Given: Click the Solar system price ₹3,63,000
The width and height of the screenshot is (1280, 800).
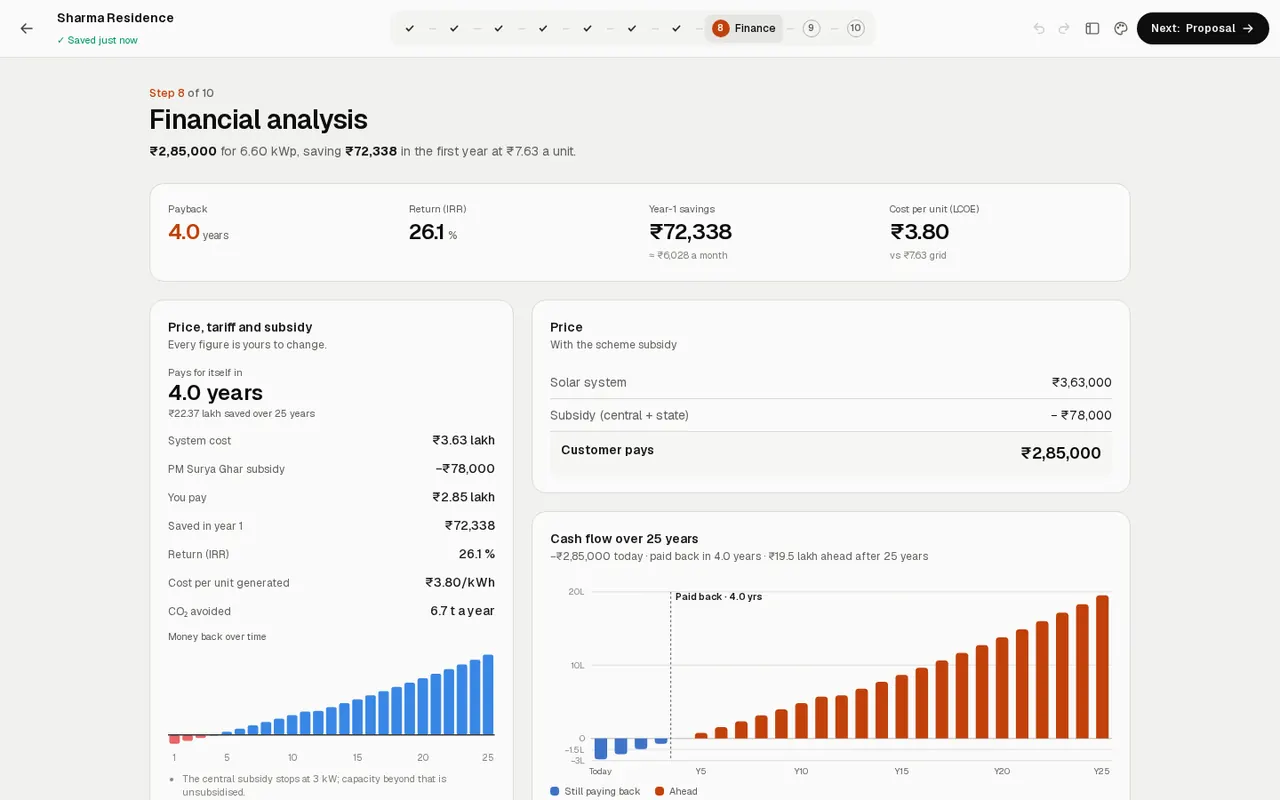Looking at the screenshot, I should pyautogui.click(x=1081, y=382).
